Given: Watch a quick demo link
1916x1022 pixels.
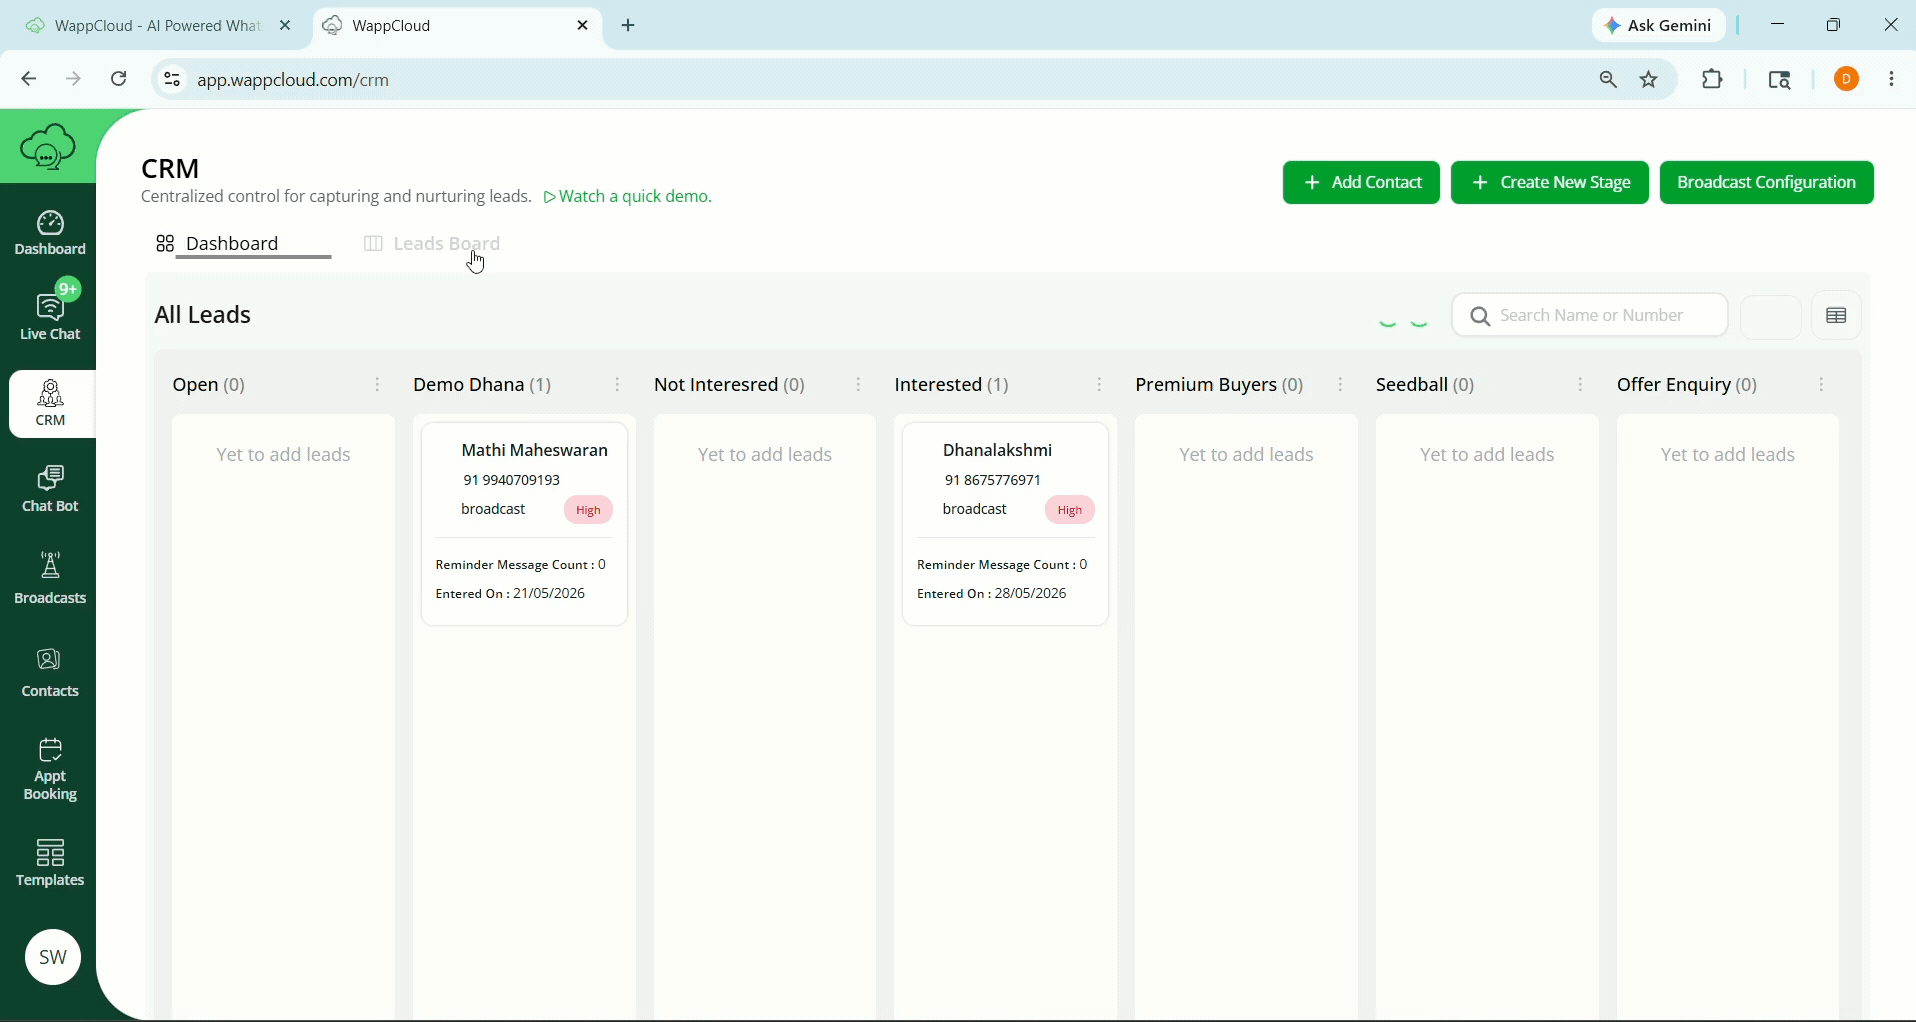Looking at the screenshot, I should pos(629,198).
